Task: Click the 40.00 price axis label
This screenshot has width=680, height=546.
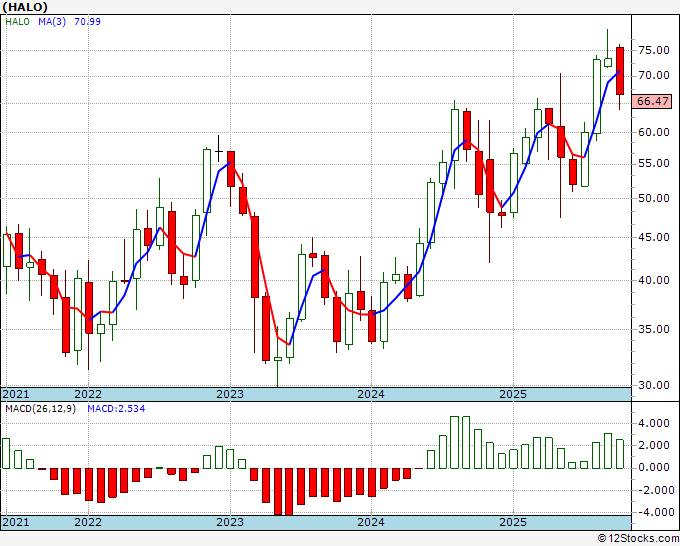Action: point(654,280)
